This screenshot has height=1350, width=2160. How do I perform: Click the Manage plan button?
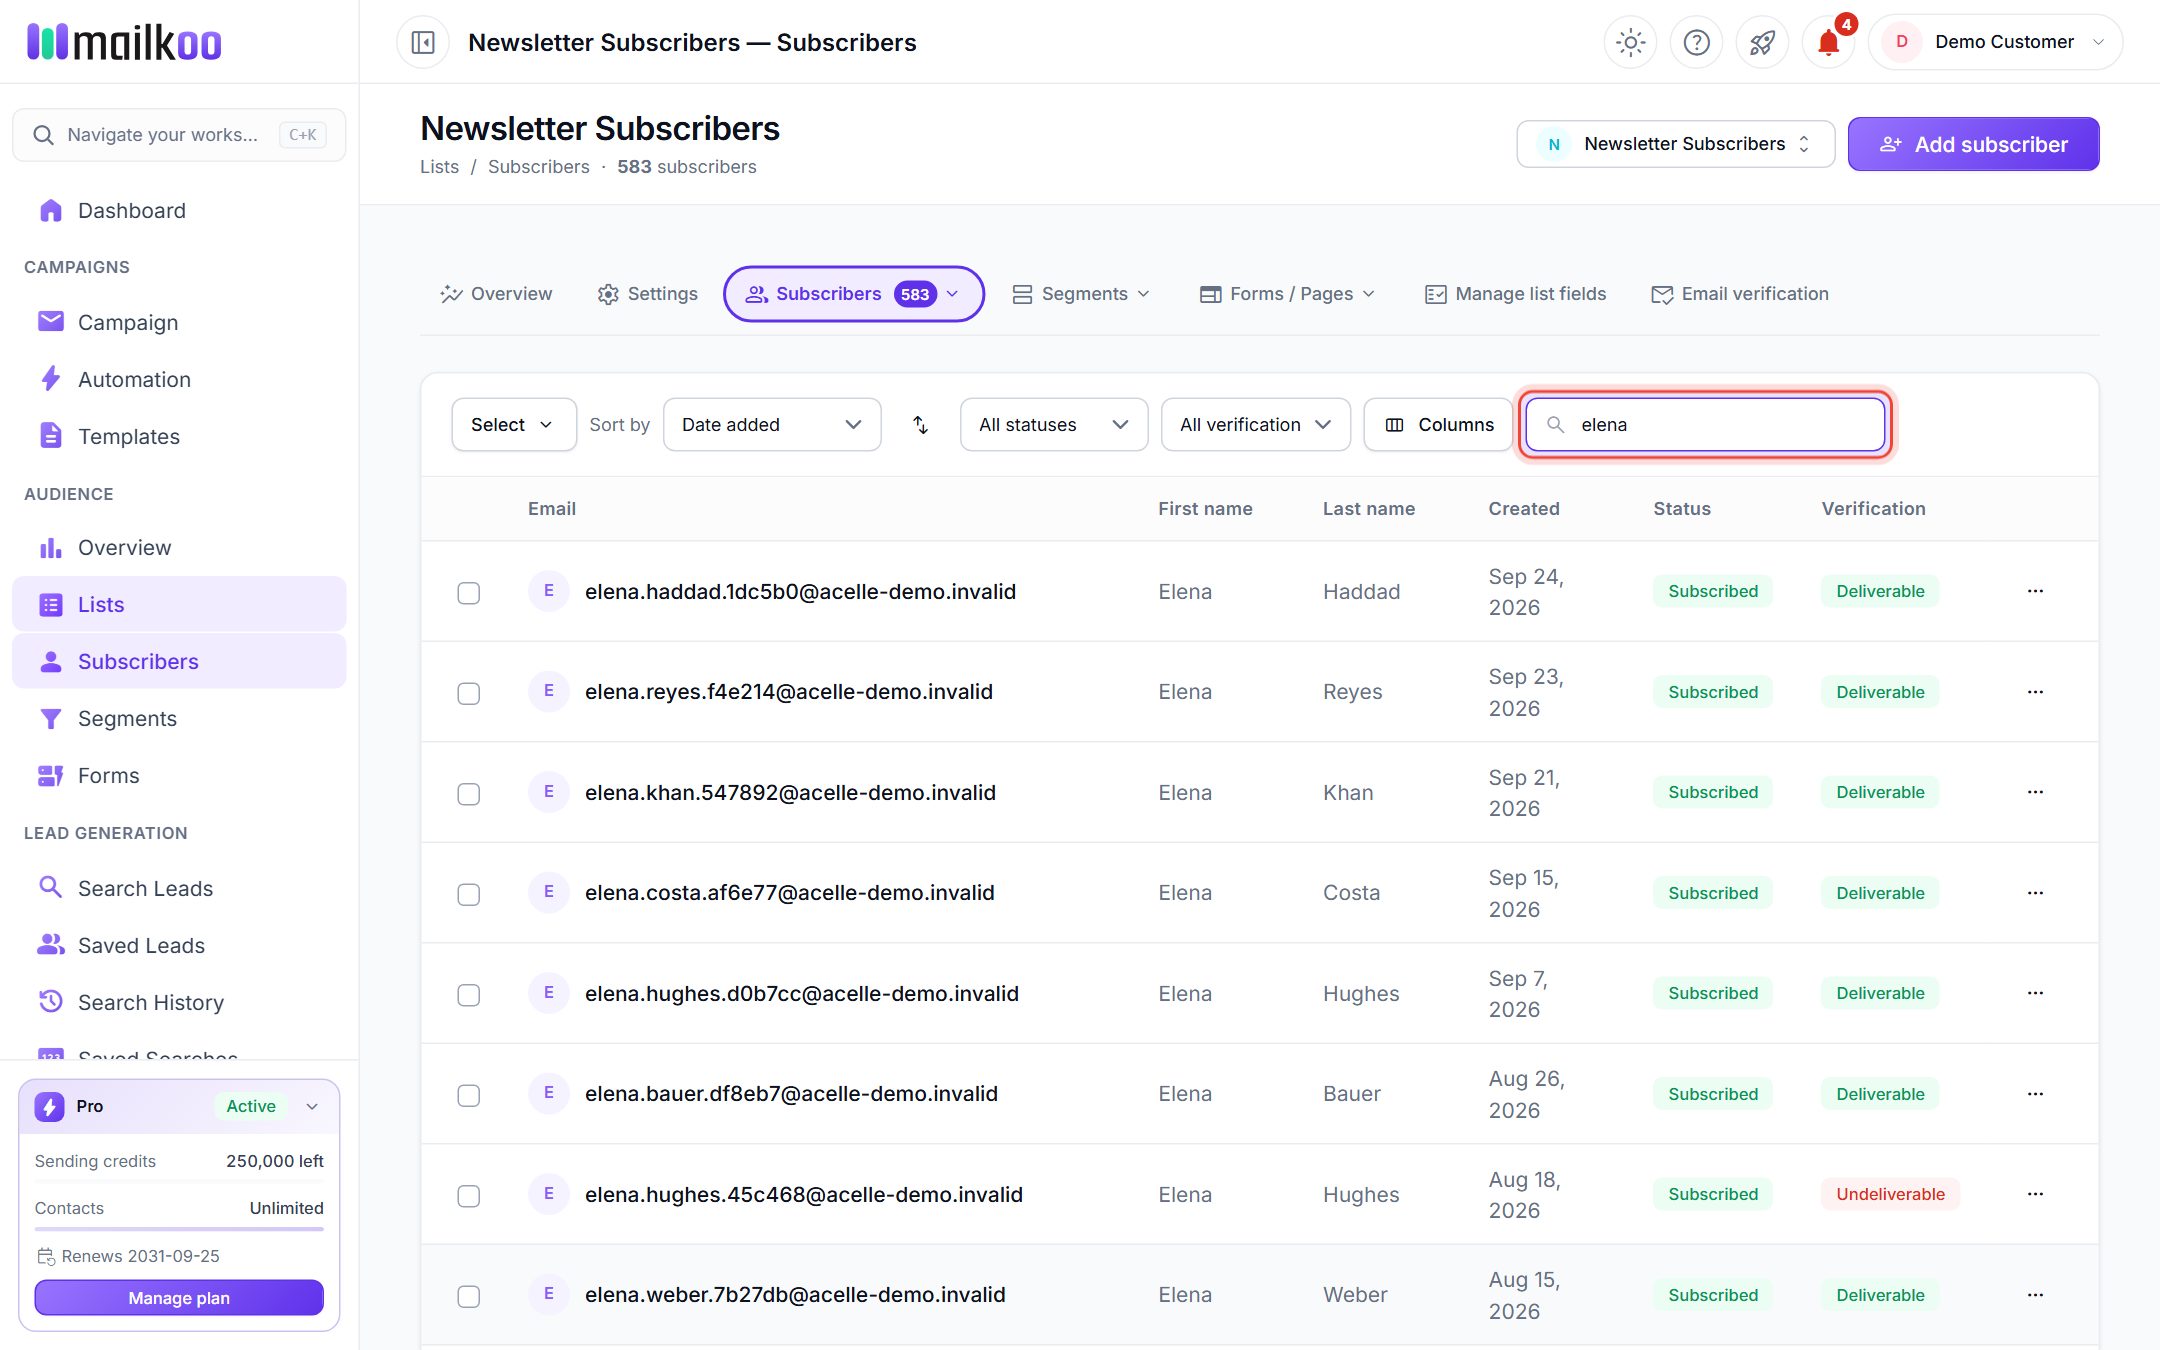179,1298
